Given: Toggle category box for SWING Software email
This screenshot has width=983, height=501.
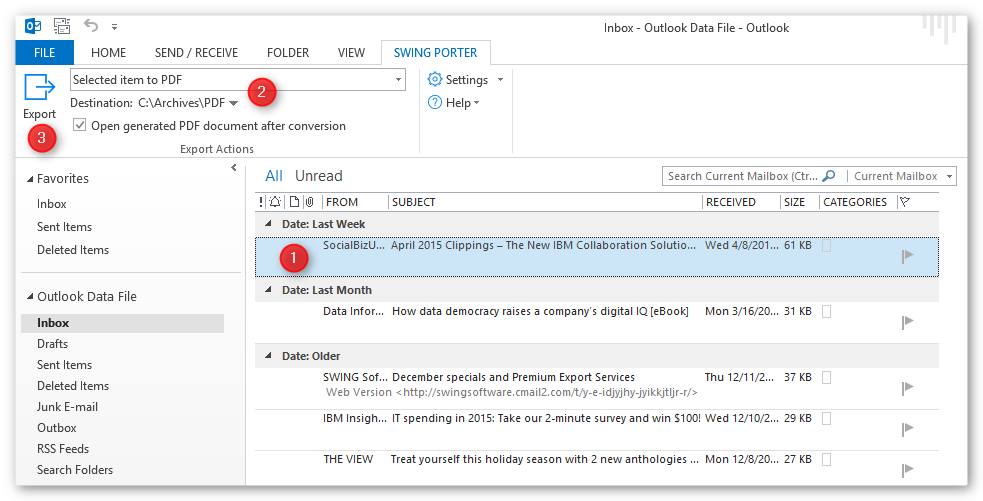Looking at the screenshot, I should tap(826, 378).
